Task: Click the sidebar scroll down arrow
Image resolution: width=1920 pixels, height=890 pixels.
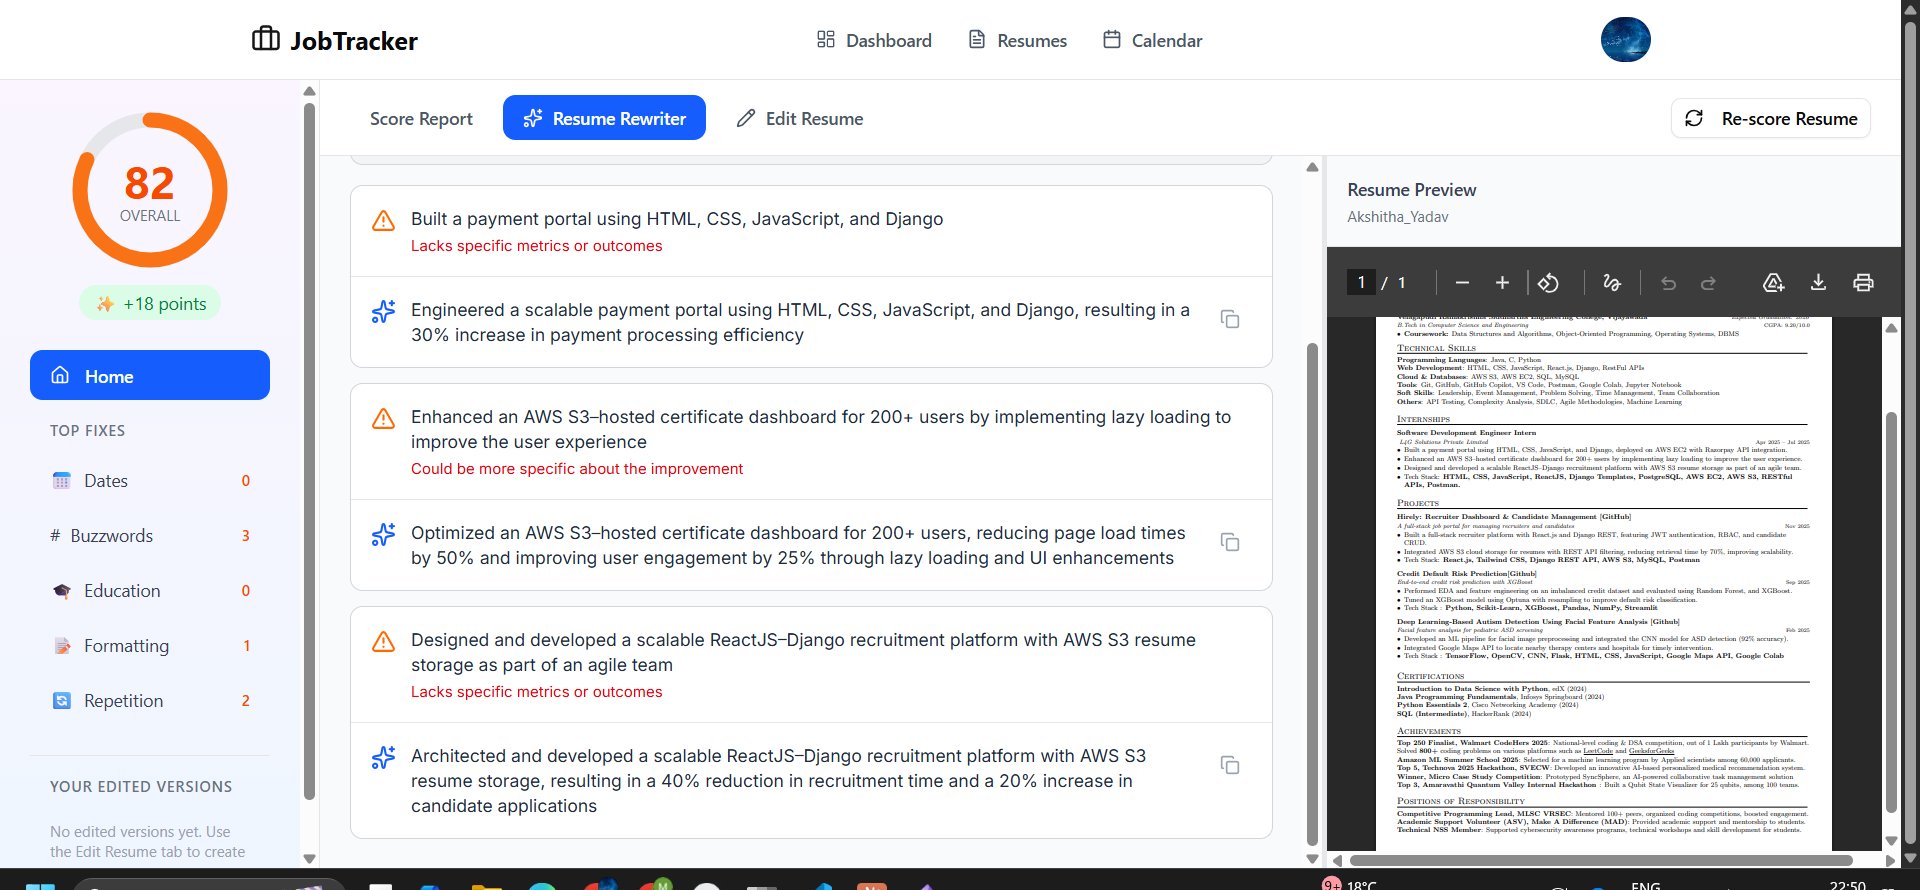Action: (309, 858)
